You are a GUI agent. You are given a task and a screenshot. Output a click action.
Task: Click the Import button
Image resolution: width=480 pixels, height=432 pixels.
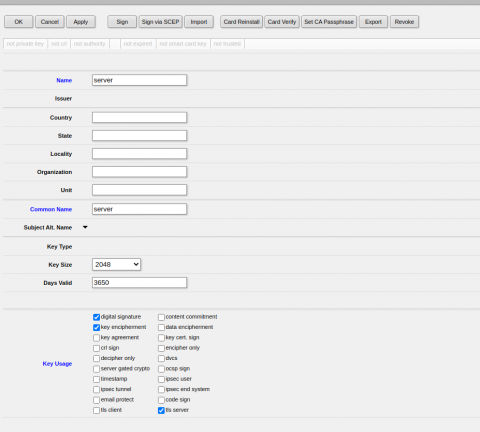tap(199, 22)
